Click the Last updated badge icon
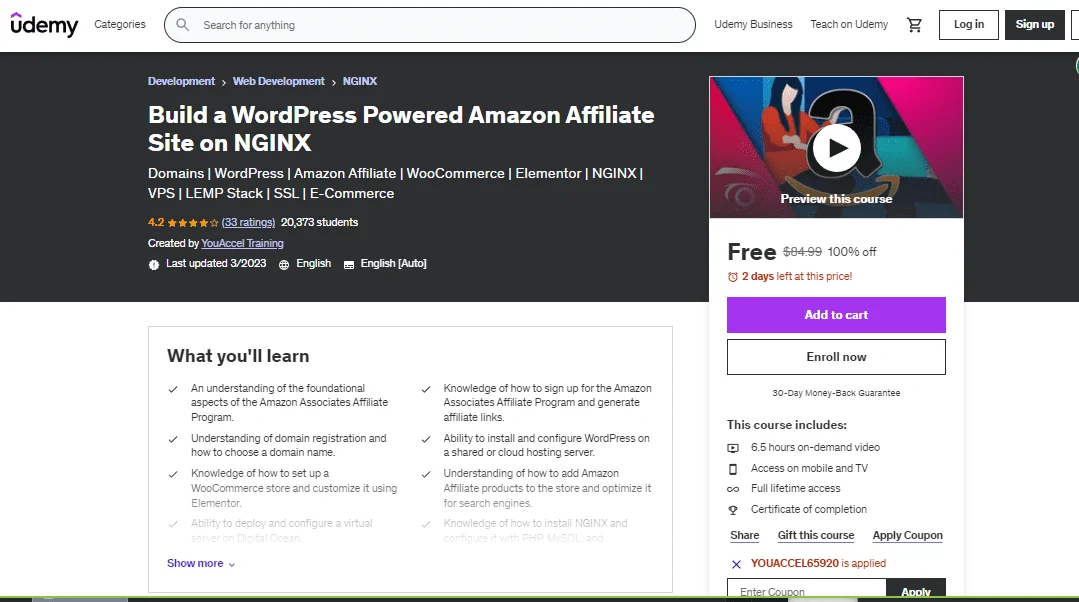1079x602 pixels. pos(153,265)
